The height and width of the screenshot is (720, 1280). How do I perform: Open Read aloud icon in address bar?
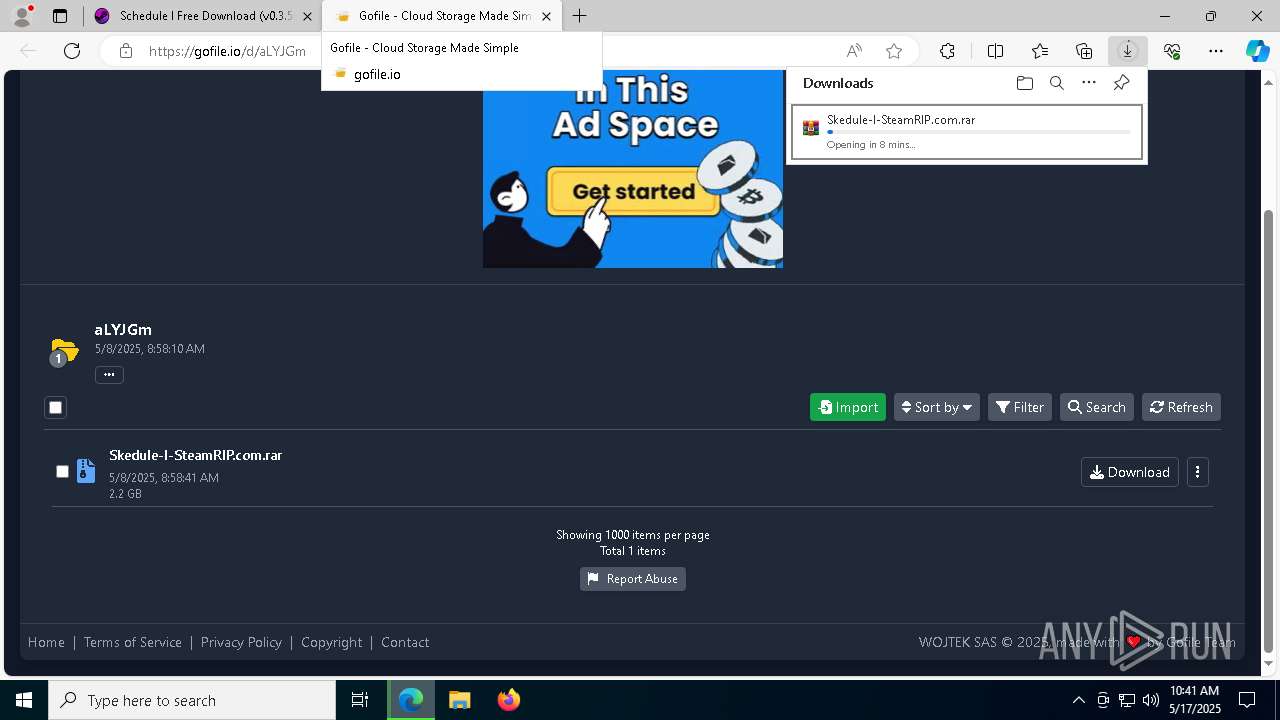[854, 51]
